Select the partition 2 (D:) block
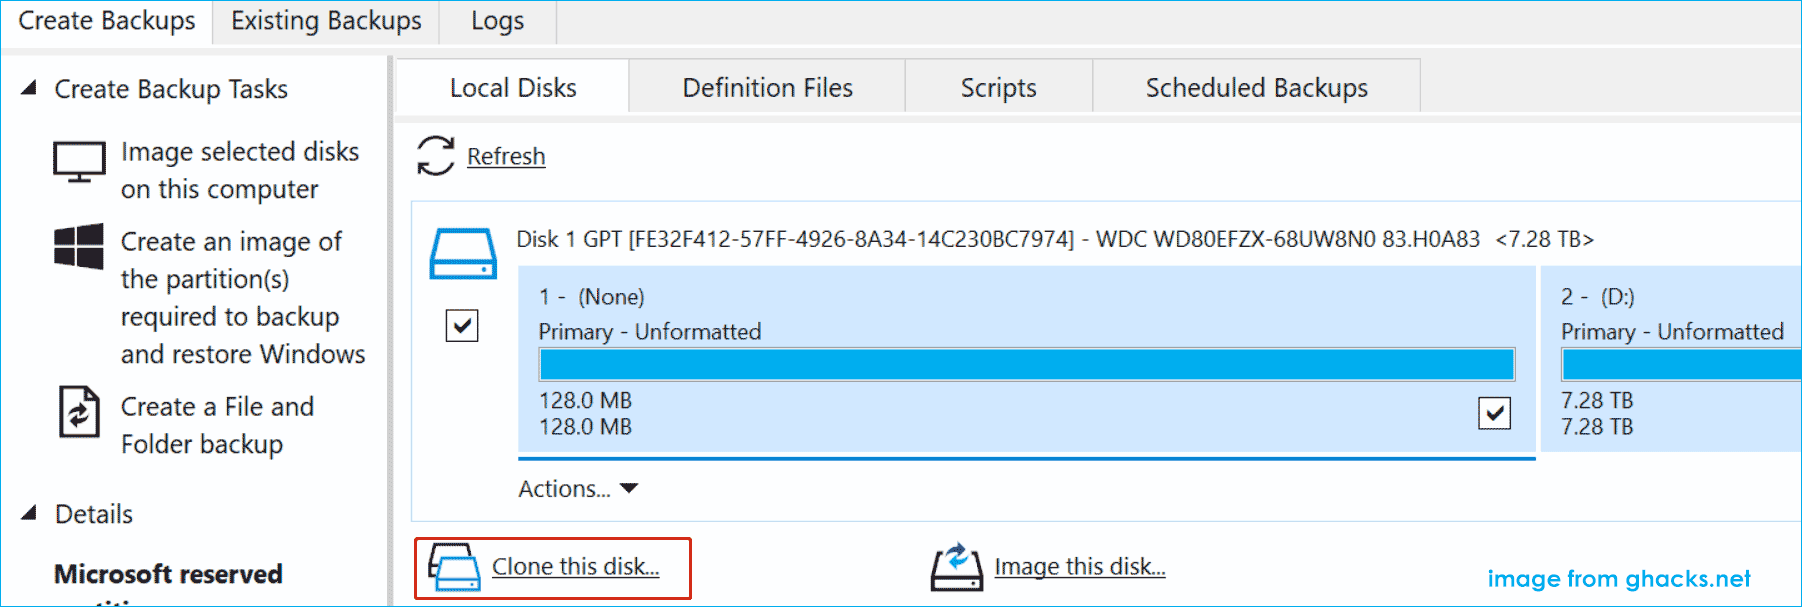 coord(1671,359)
